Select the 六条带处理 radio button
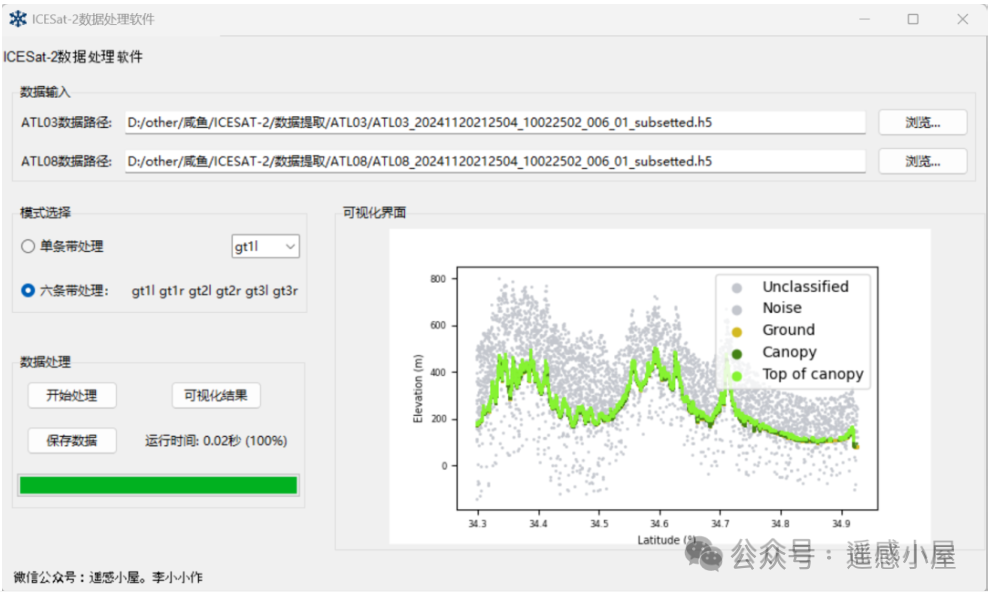The image size is (988, 597). (28, 291)
